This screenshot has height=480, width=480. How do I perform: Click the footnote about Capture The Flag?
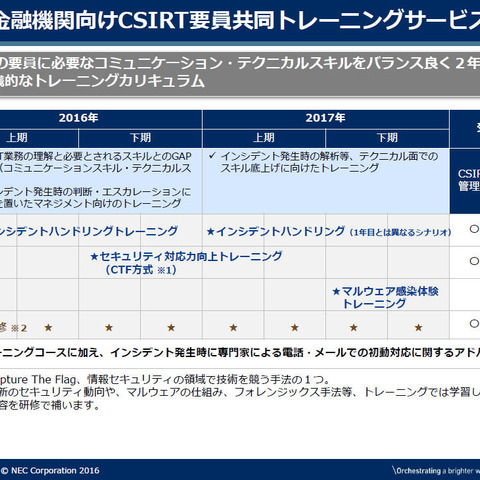(165, 379)
